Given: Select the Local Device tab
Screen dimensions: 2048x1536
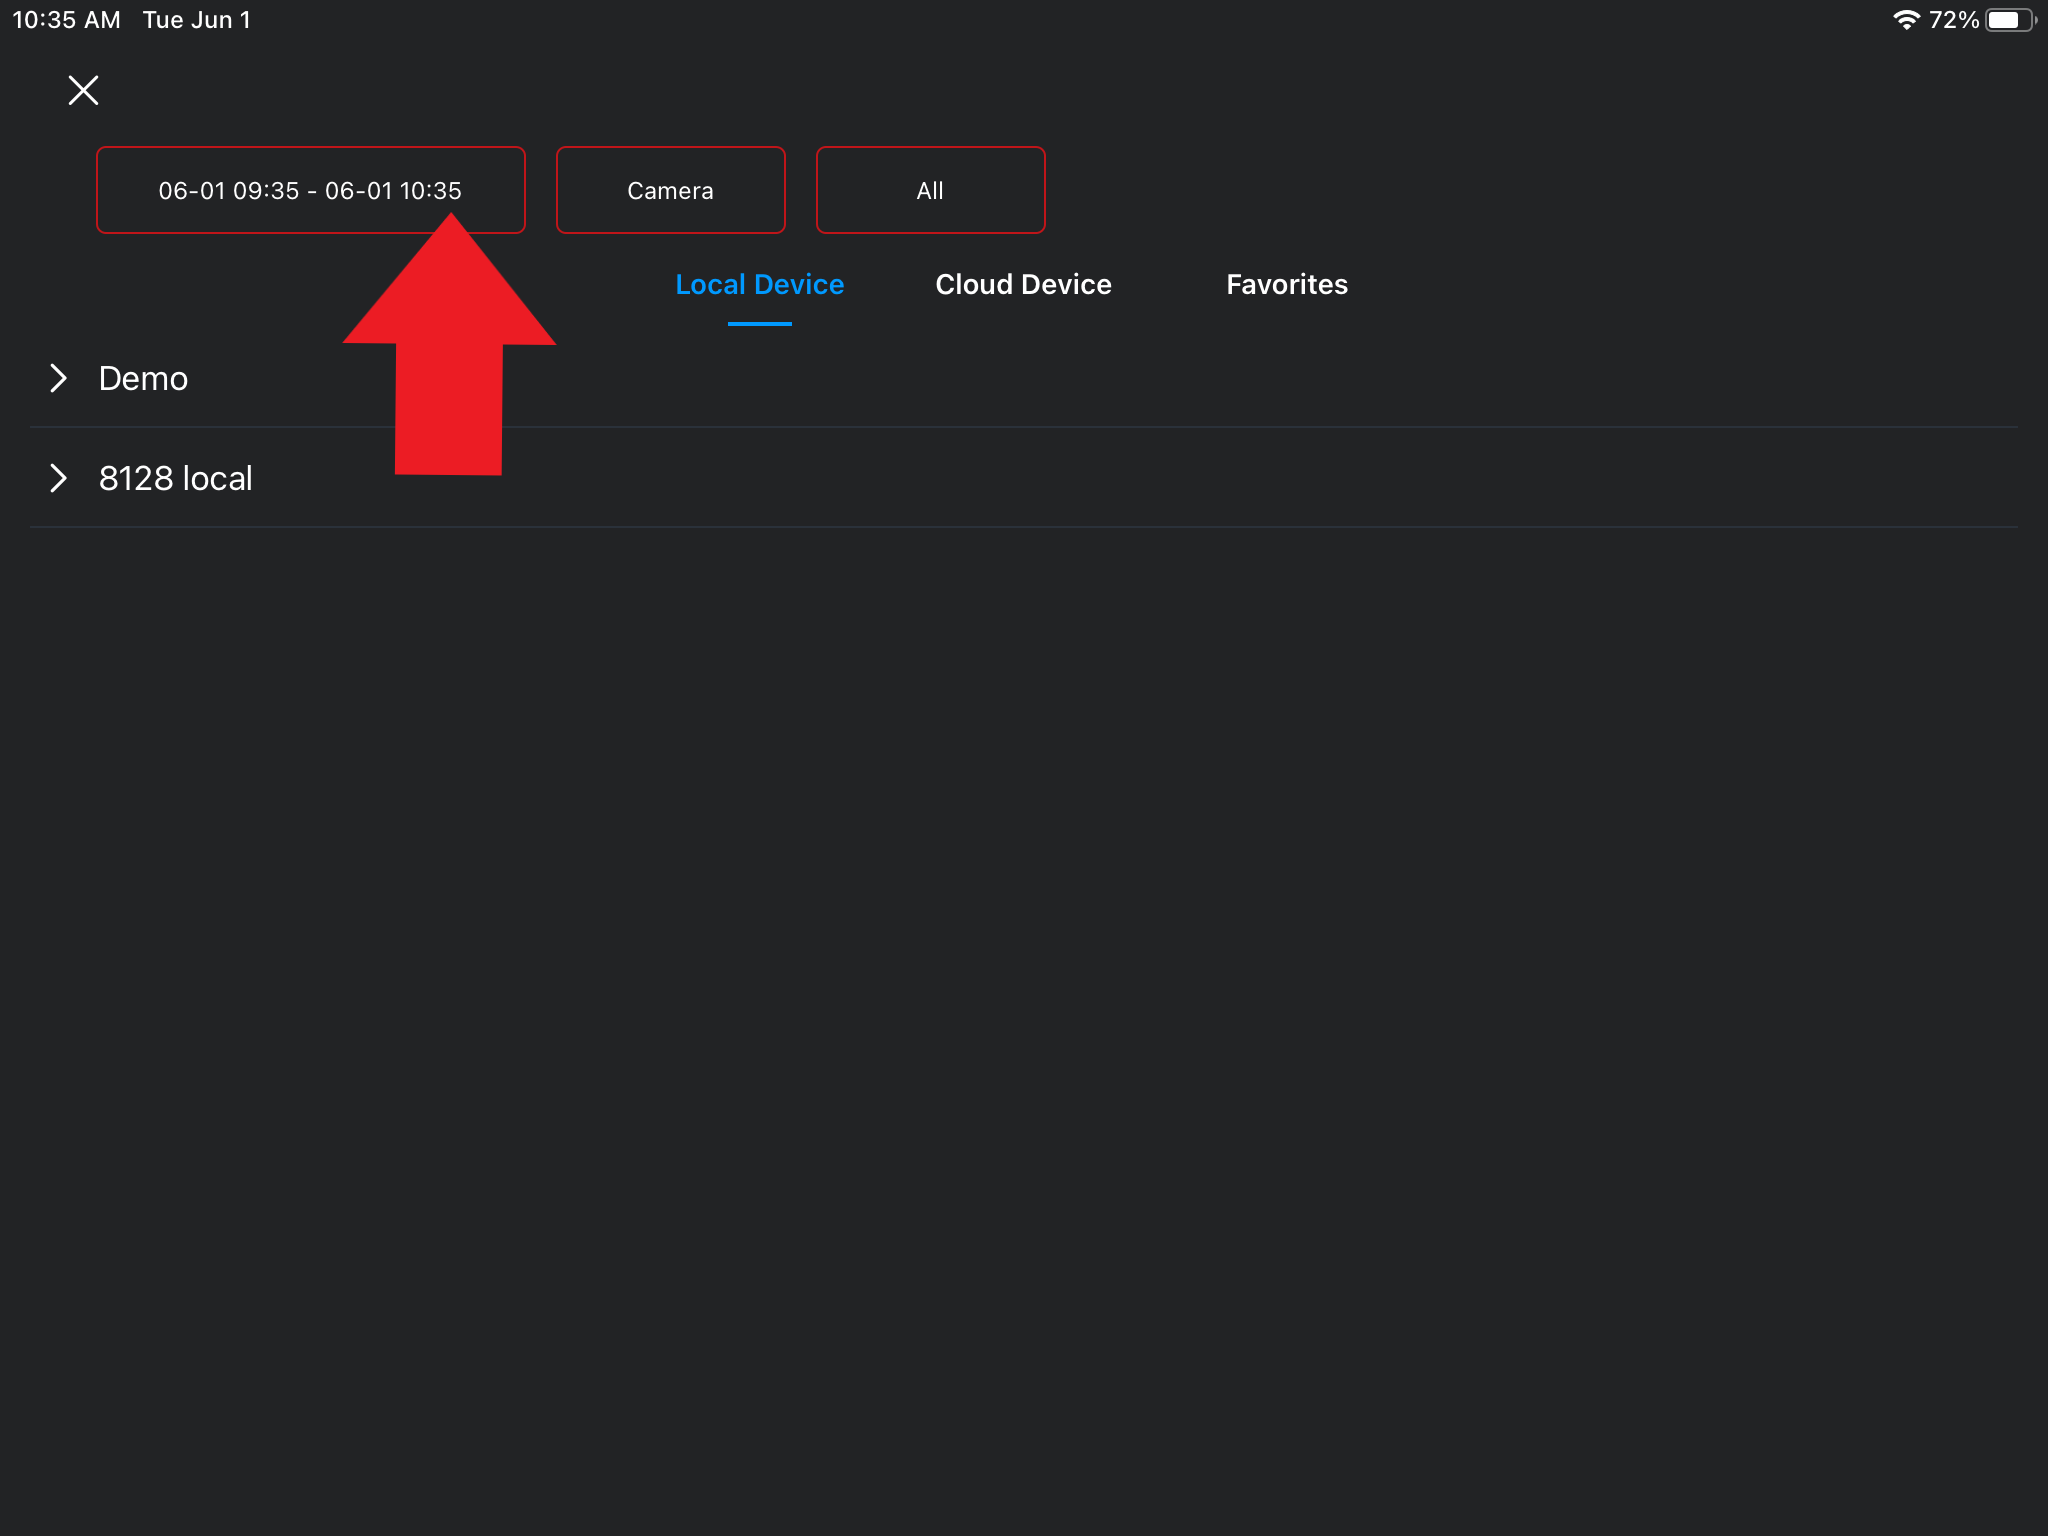Looking at the screenshot, I should tap(759, 284).
